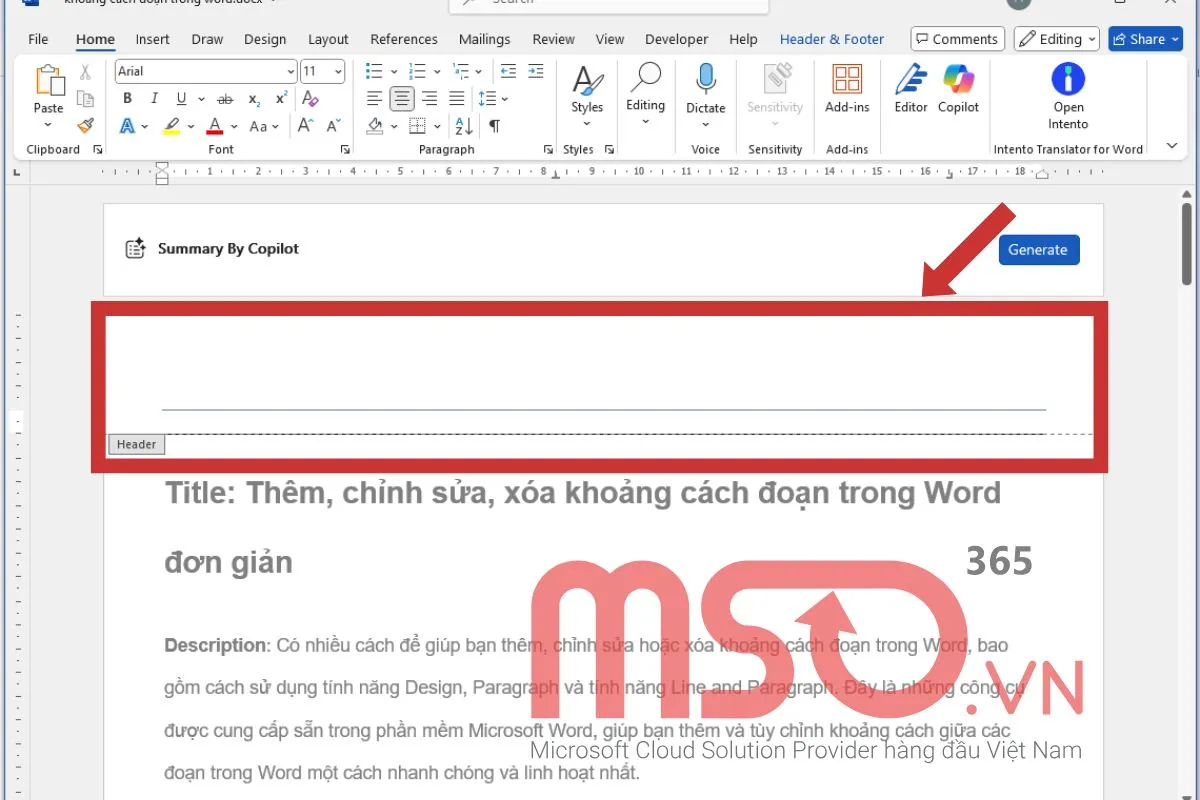Open the Comments pane button

point(957,39)
